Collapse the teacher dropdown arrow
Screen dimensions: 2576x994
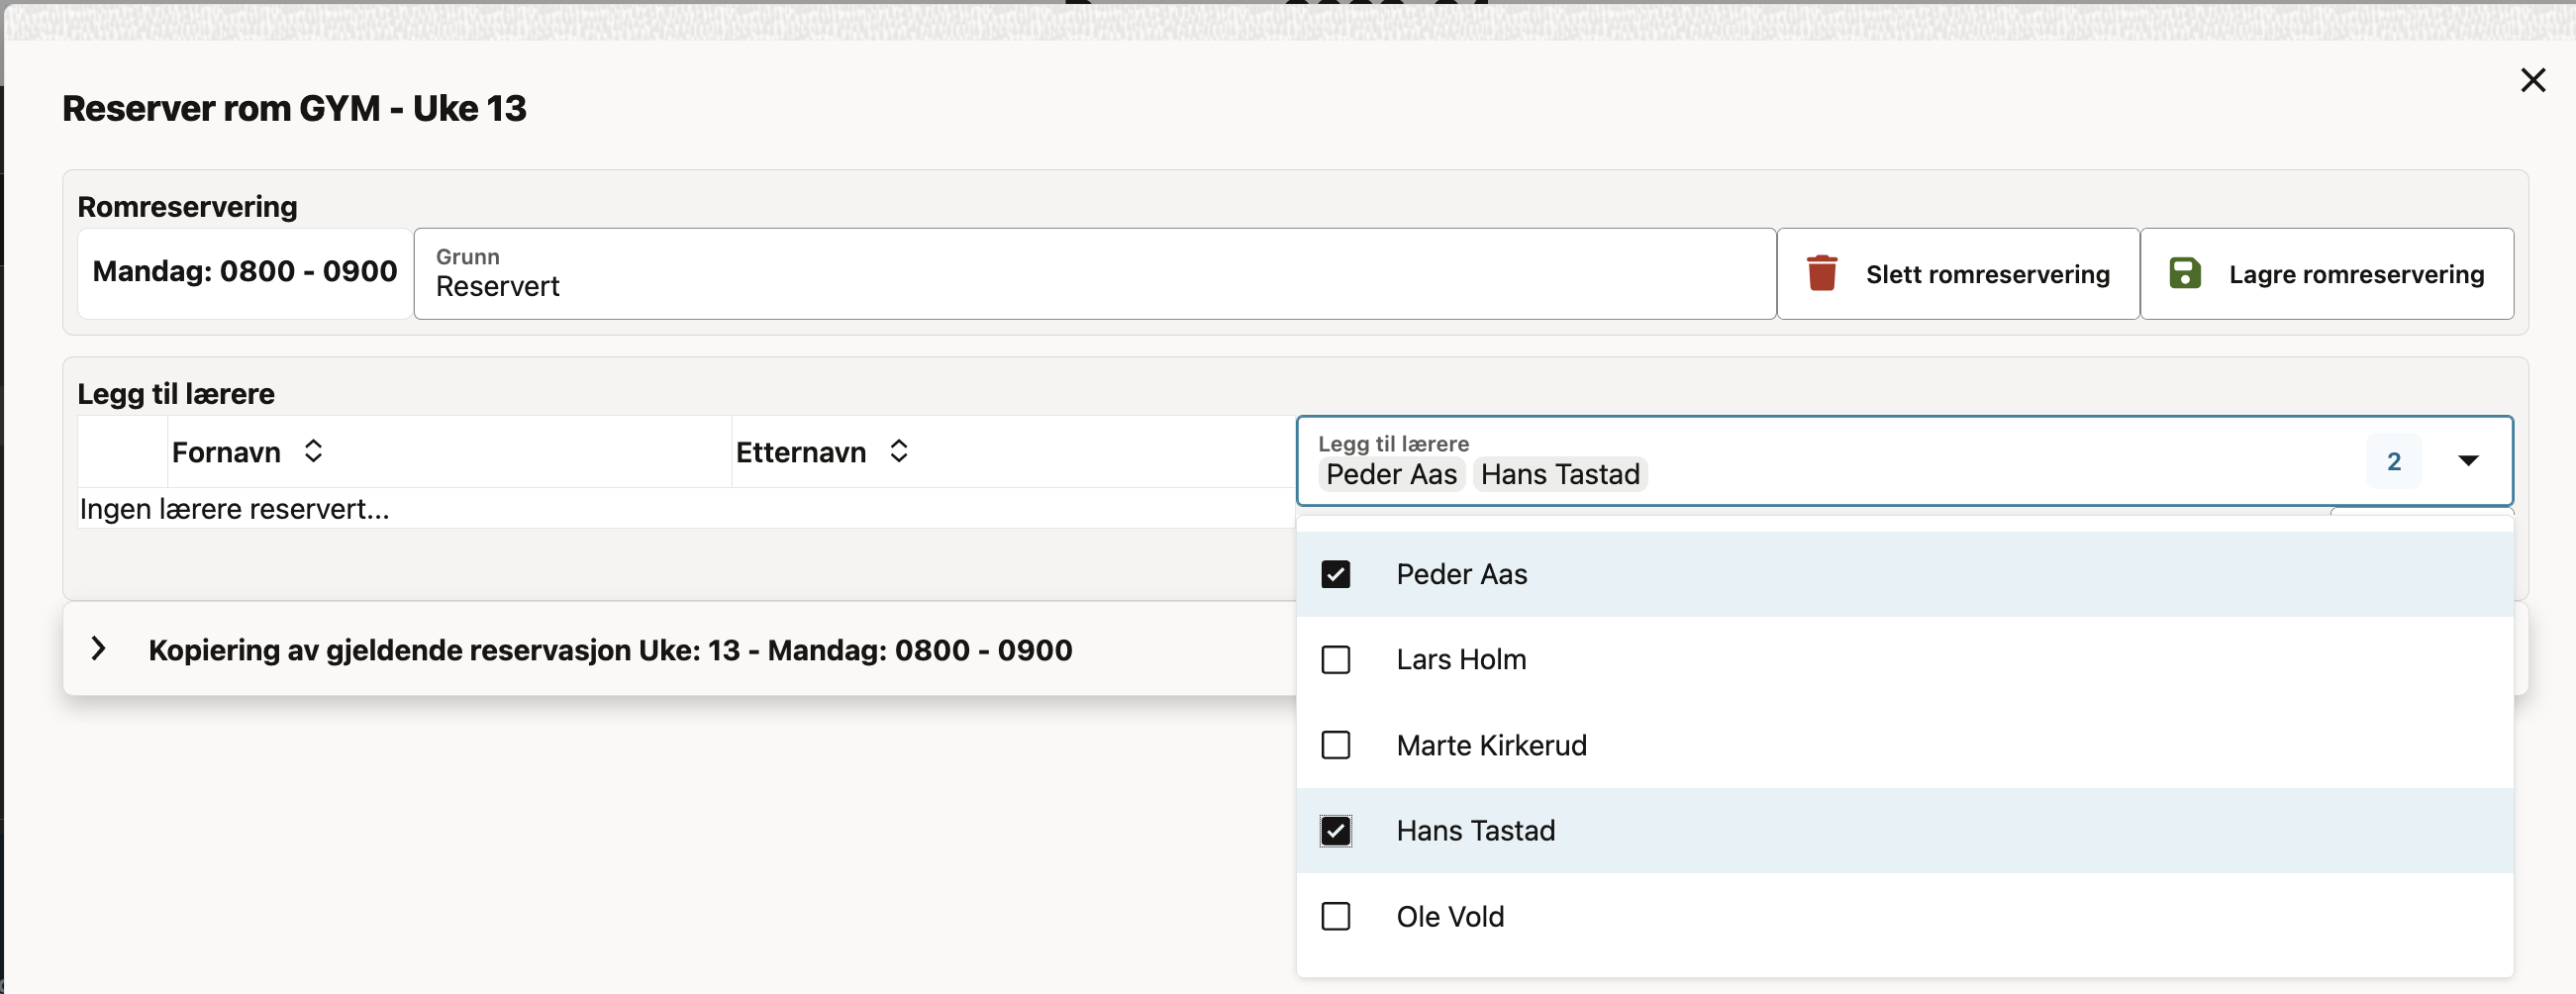[2467, 461]
